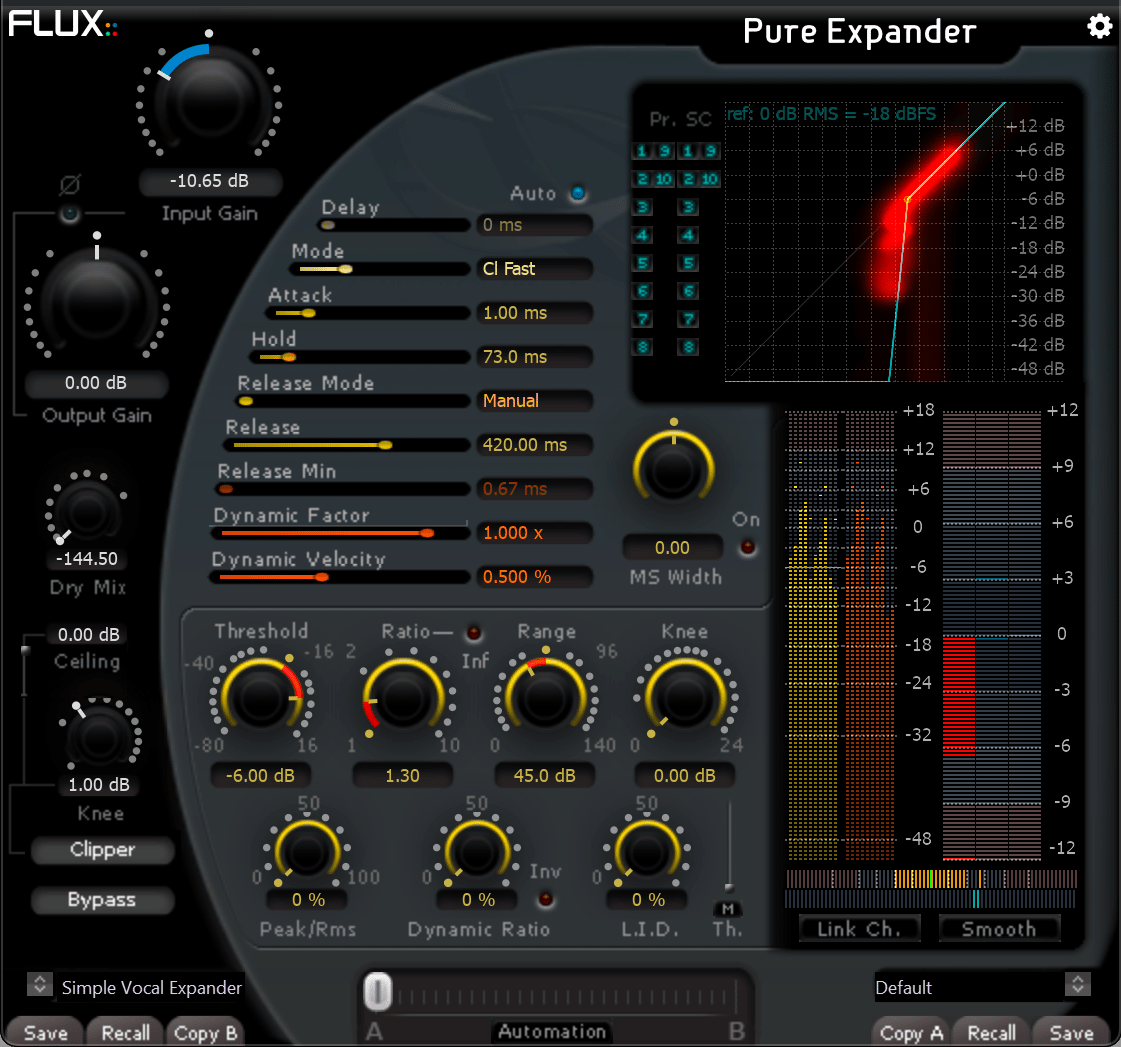Open the Release Mode Manual selector
1121x1047 pixels.
point(535,400)
